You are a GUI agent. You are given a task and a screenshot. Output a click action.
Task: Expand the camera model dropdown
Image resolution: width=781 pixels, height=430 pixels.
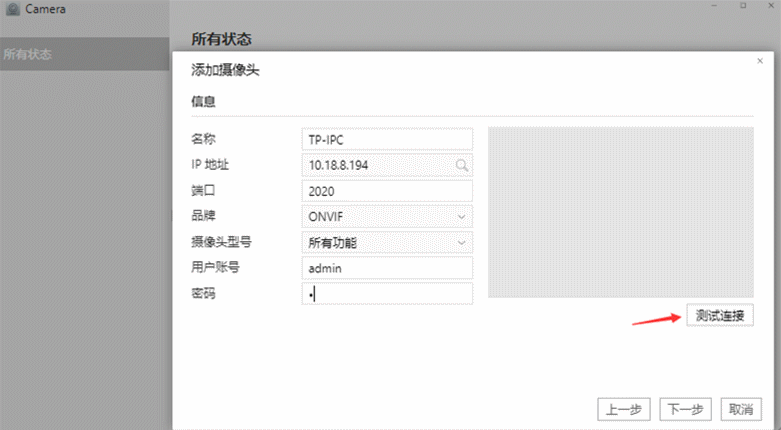point(387,243)
